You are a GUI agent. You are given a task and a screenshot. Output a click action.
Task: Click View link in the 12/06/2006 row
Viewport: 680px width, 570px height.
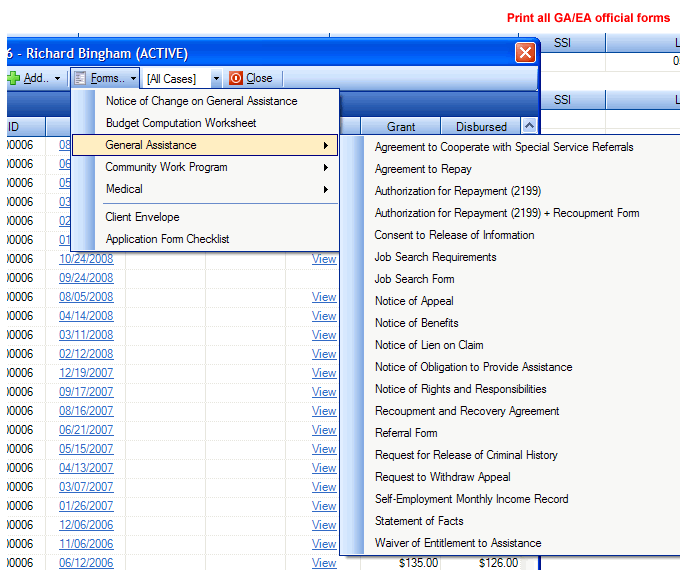pos(324,525)
